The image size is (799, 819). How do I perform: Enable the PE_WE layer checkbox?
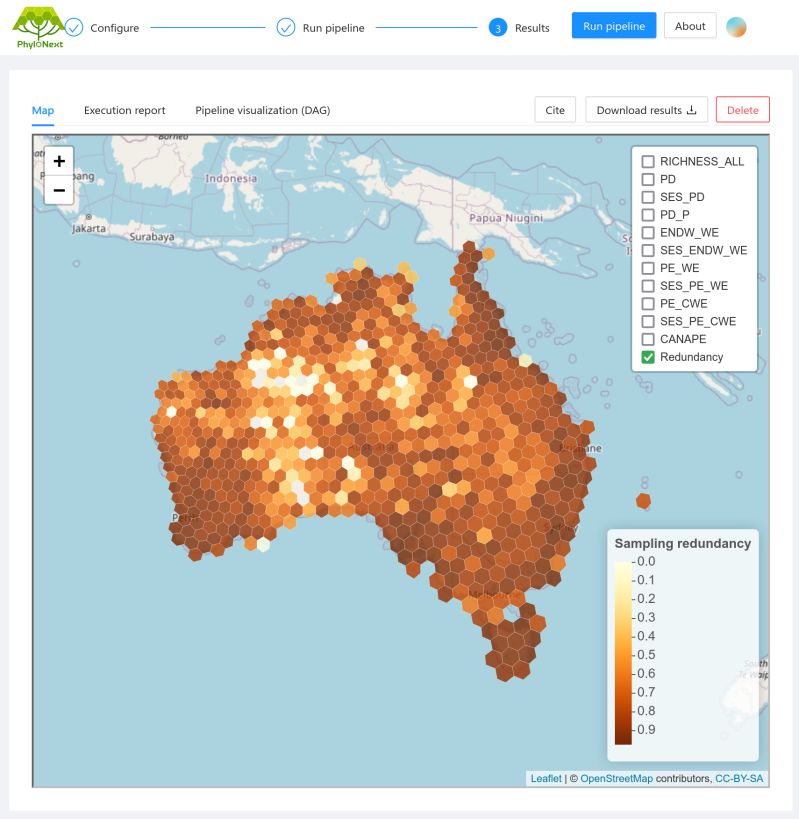point(648,268)
